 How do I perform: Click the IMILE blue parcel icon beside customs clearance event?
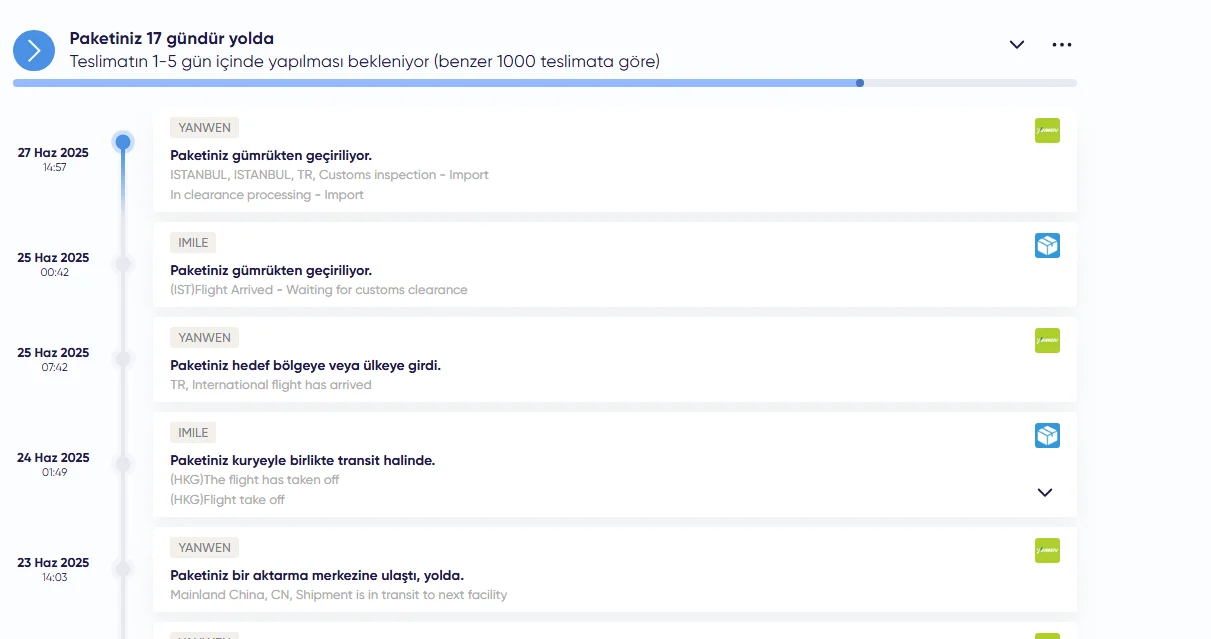point(1047,245)
